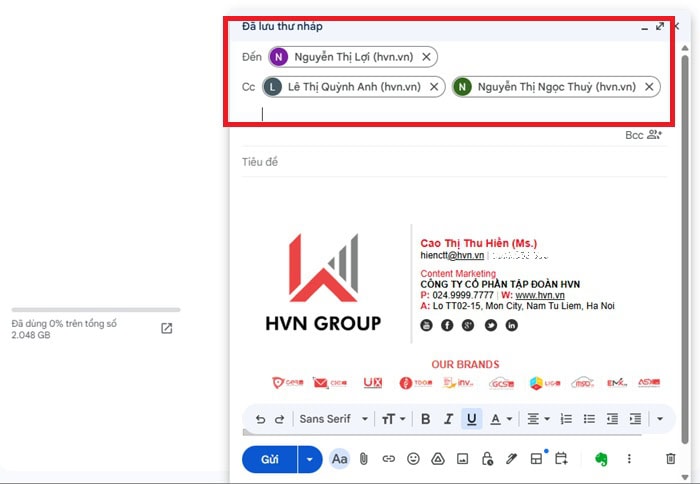Click the blue Gửi send button
The image size is (700, 484).
tap(270, 459)
